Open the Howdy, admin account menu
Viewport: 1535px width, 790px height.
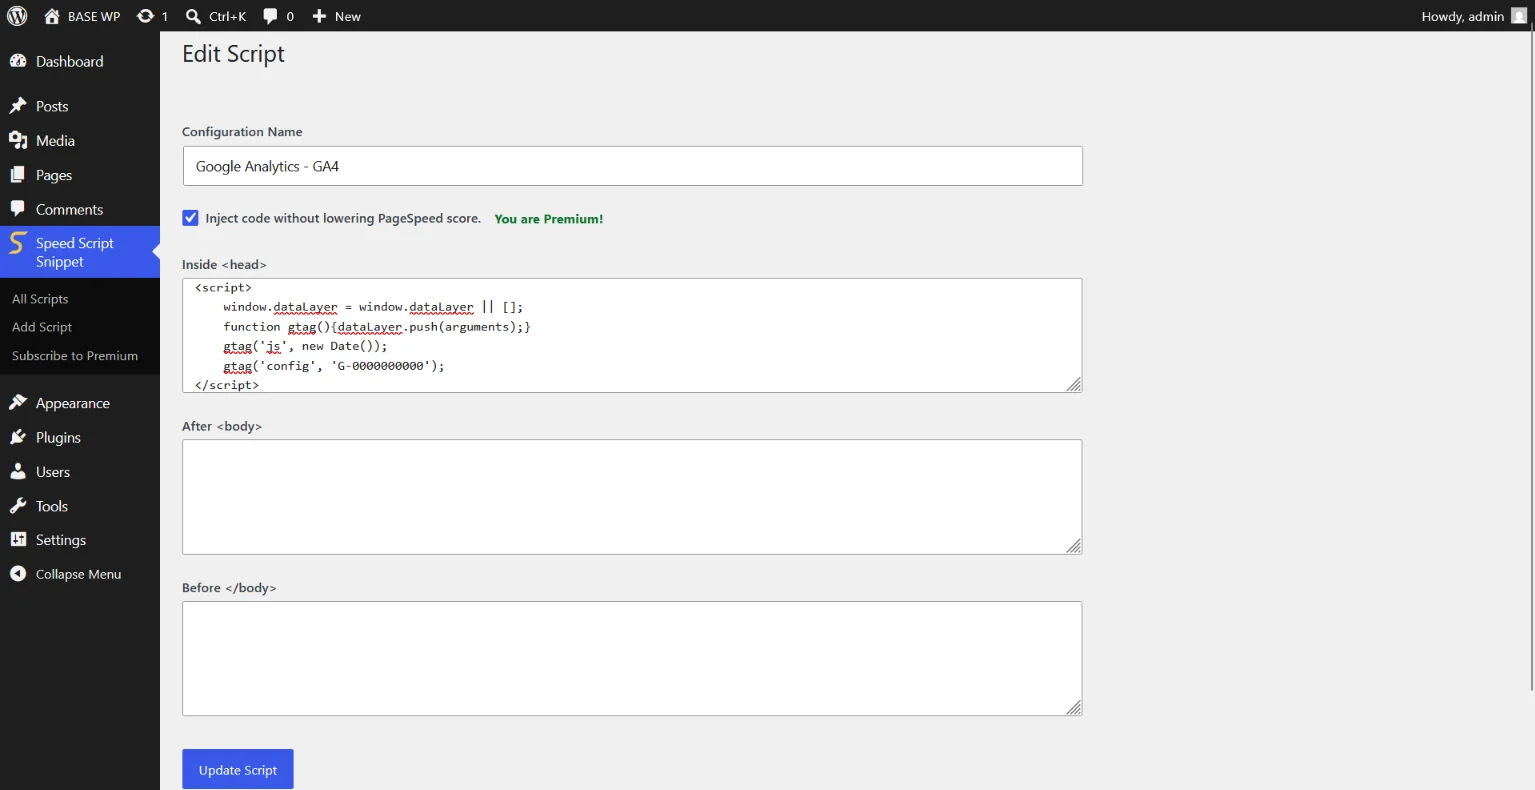click(x=1474, y=16)
